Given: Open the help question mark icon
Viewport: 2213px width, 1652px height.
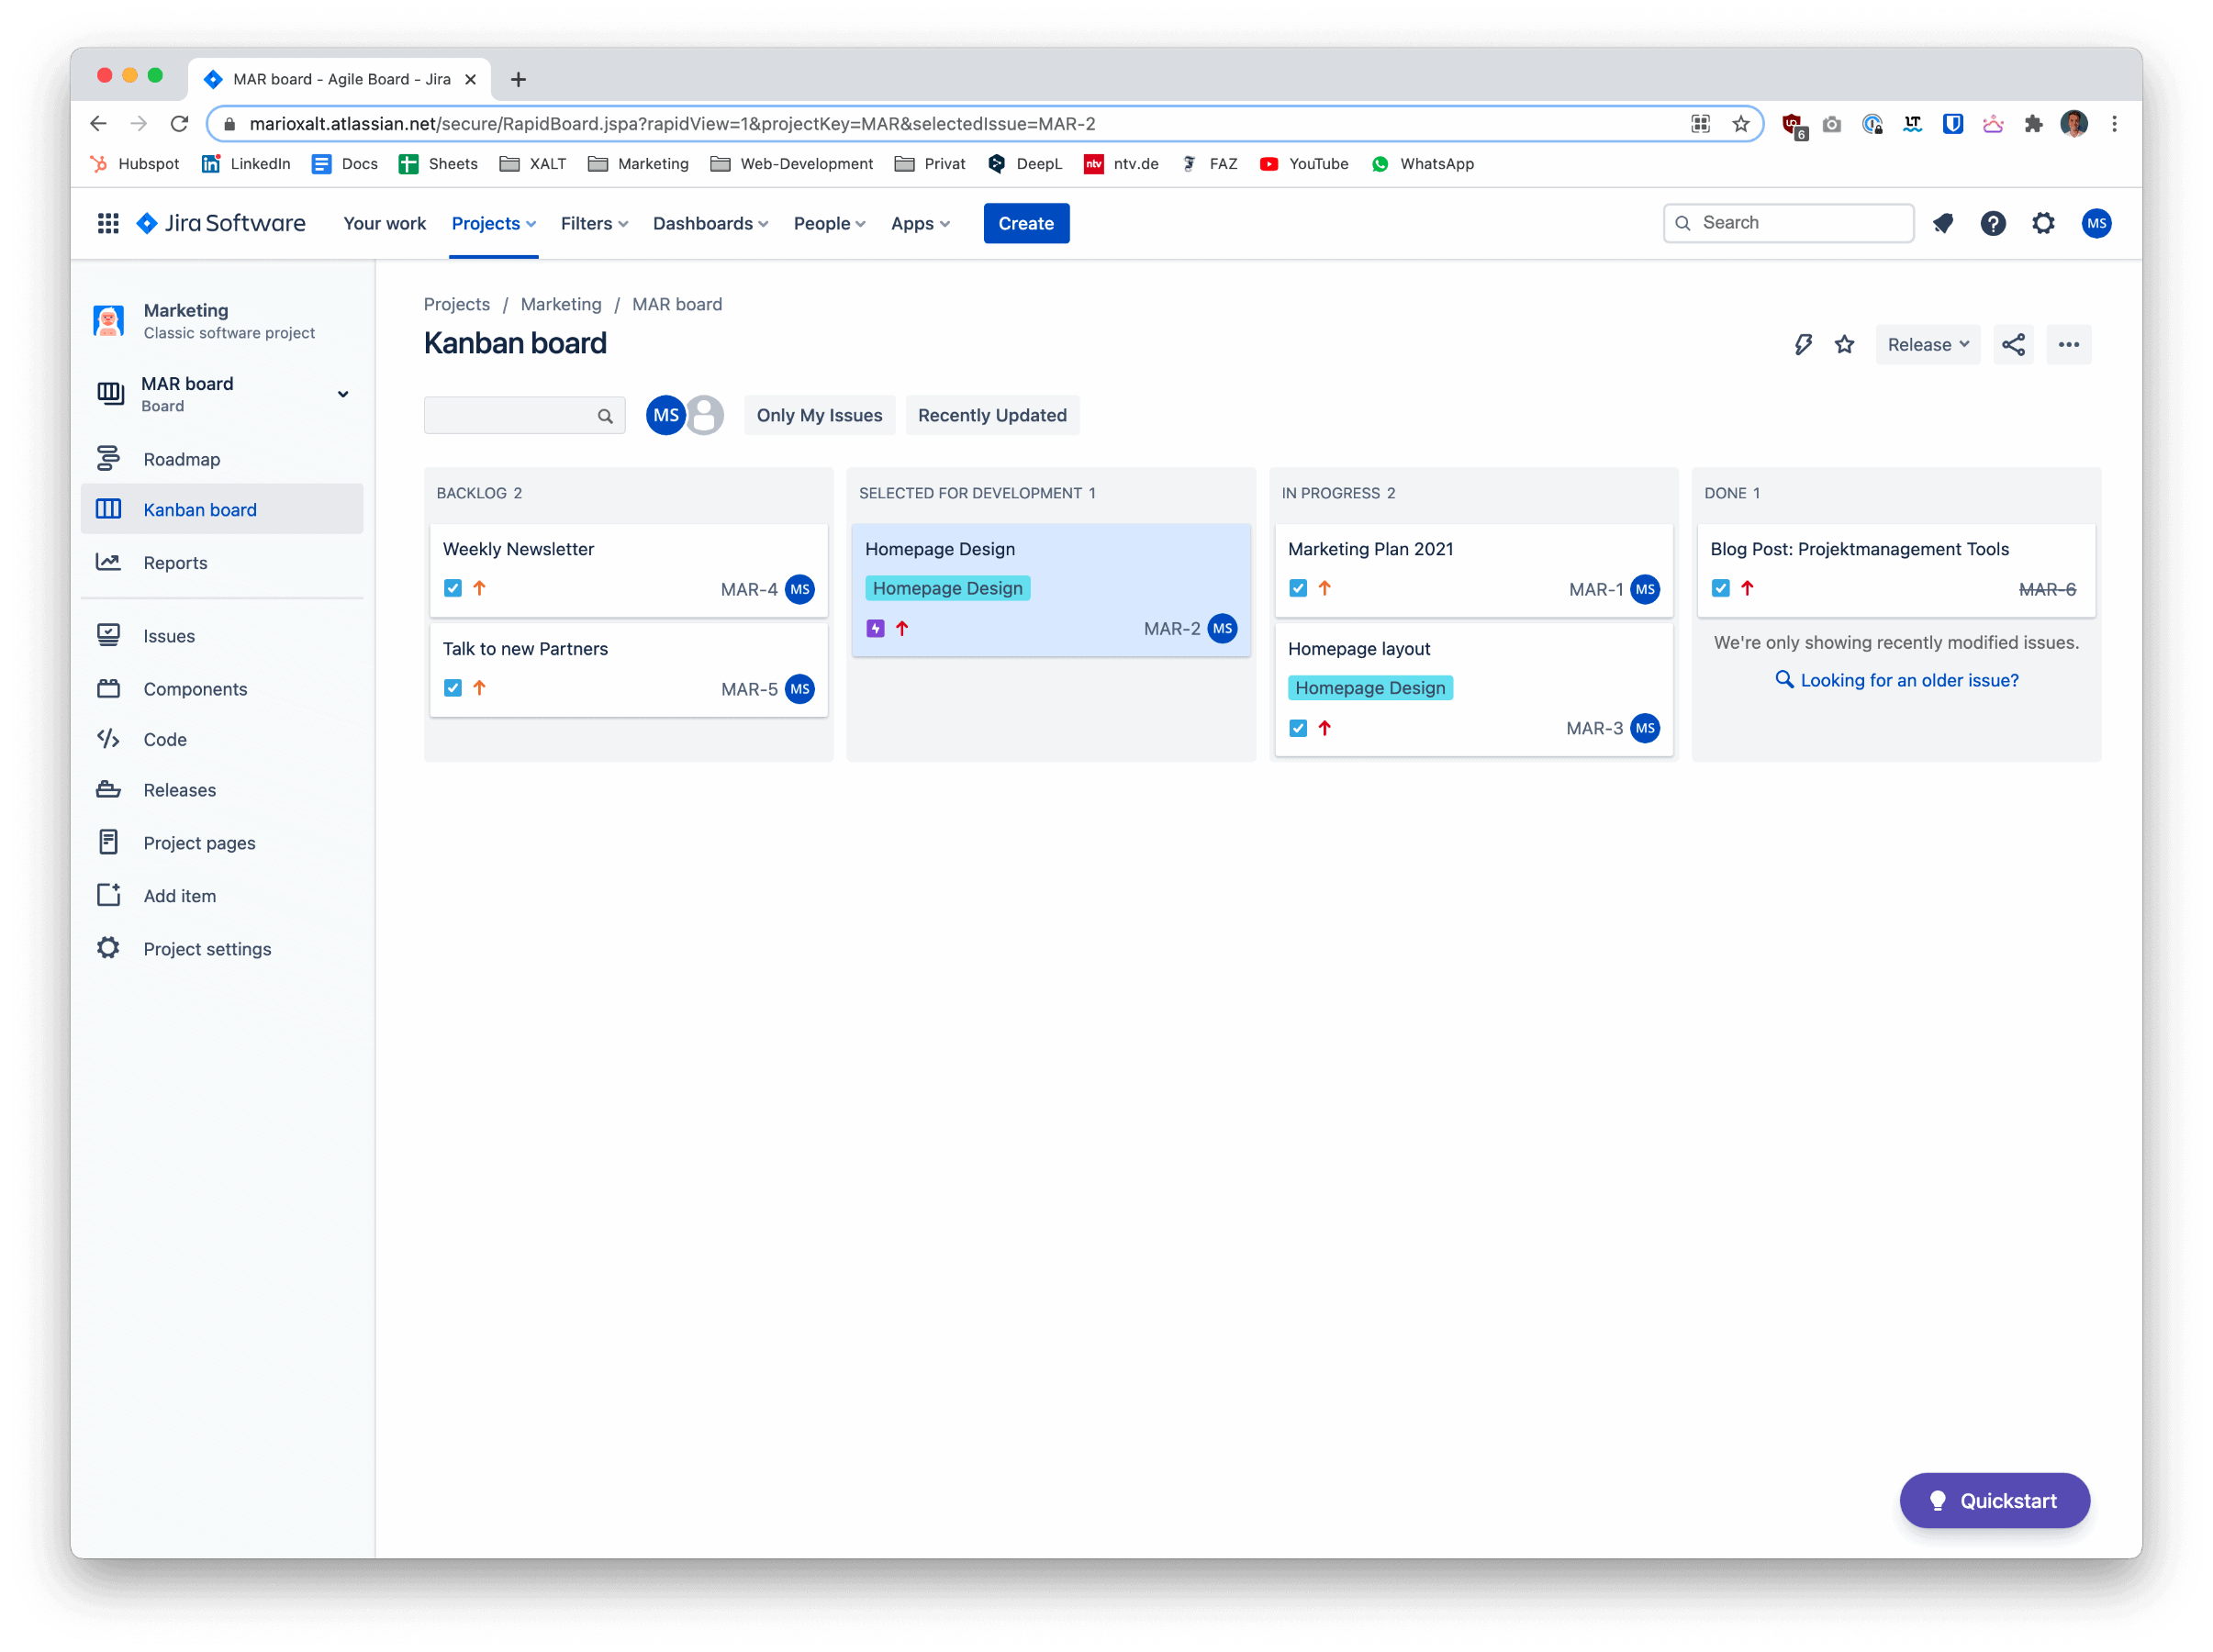Looking at the screenshot, I should [x=1992, y=223].
